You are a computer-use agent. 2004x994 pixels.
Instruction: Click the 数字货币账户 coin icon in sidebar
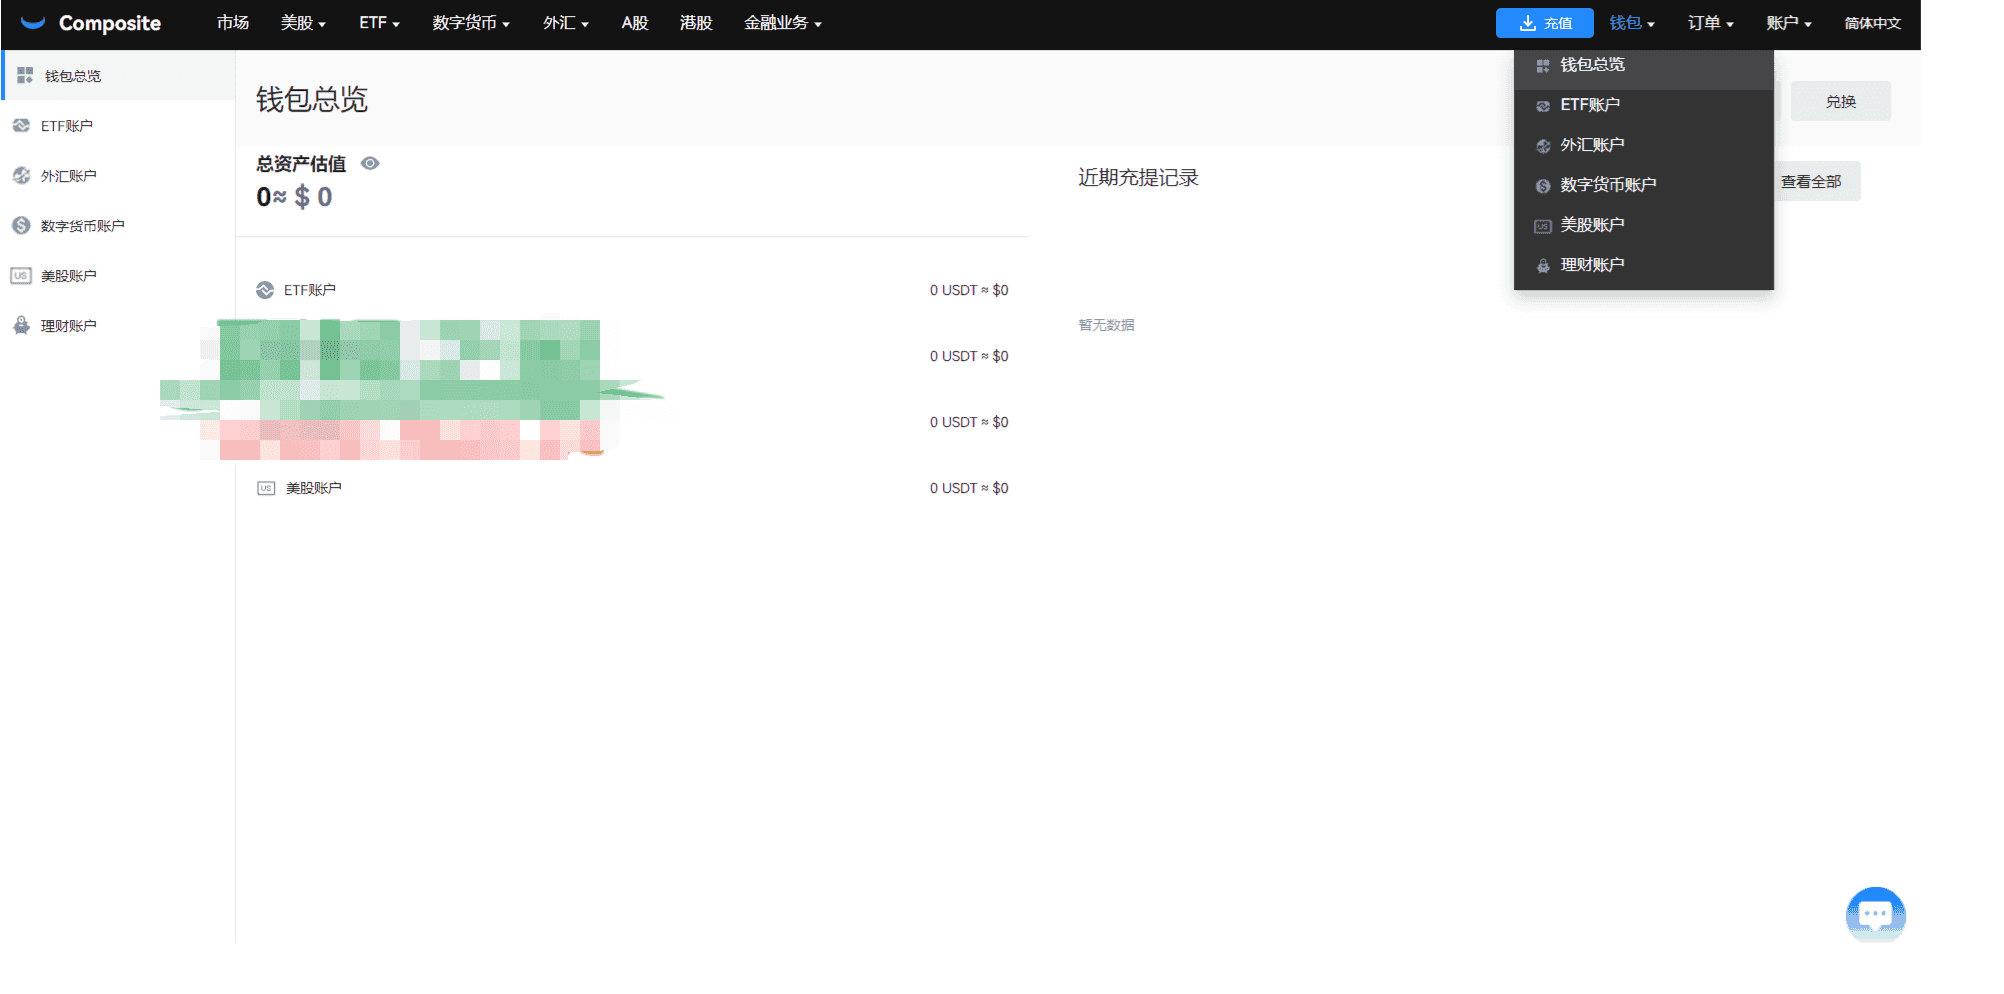[21, 226]
